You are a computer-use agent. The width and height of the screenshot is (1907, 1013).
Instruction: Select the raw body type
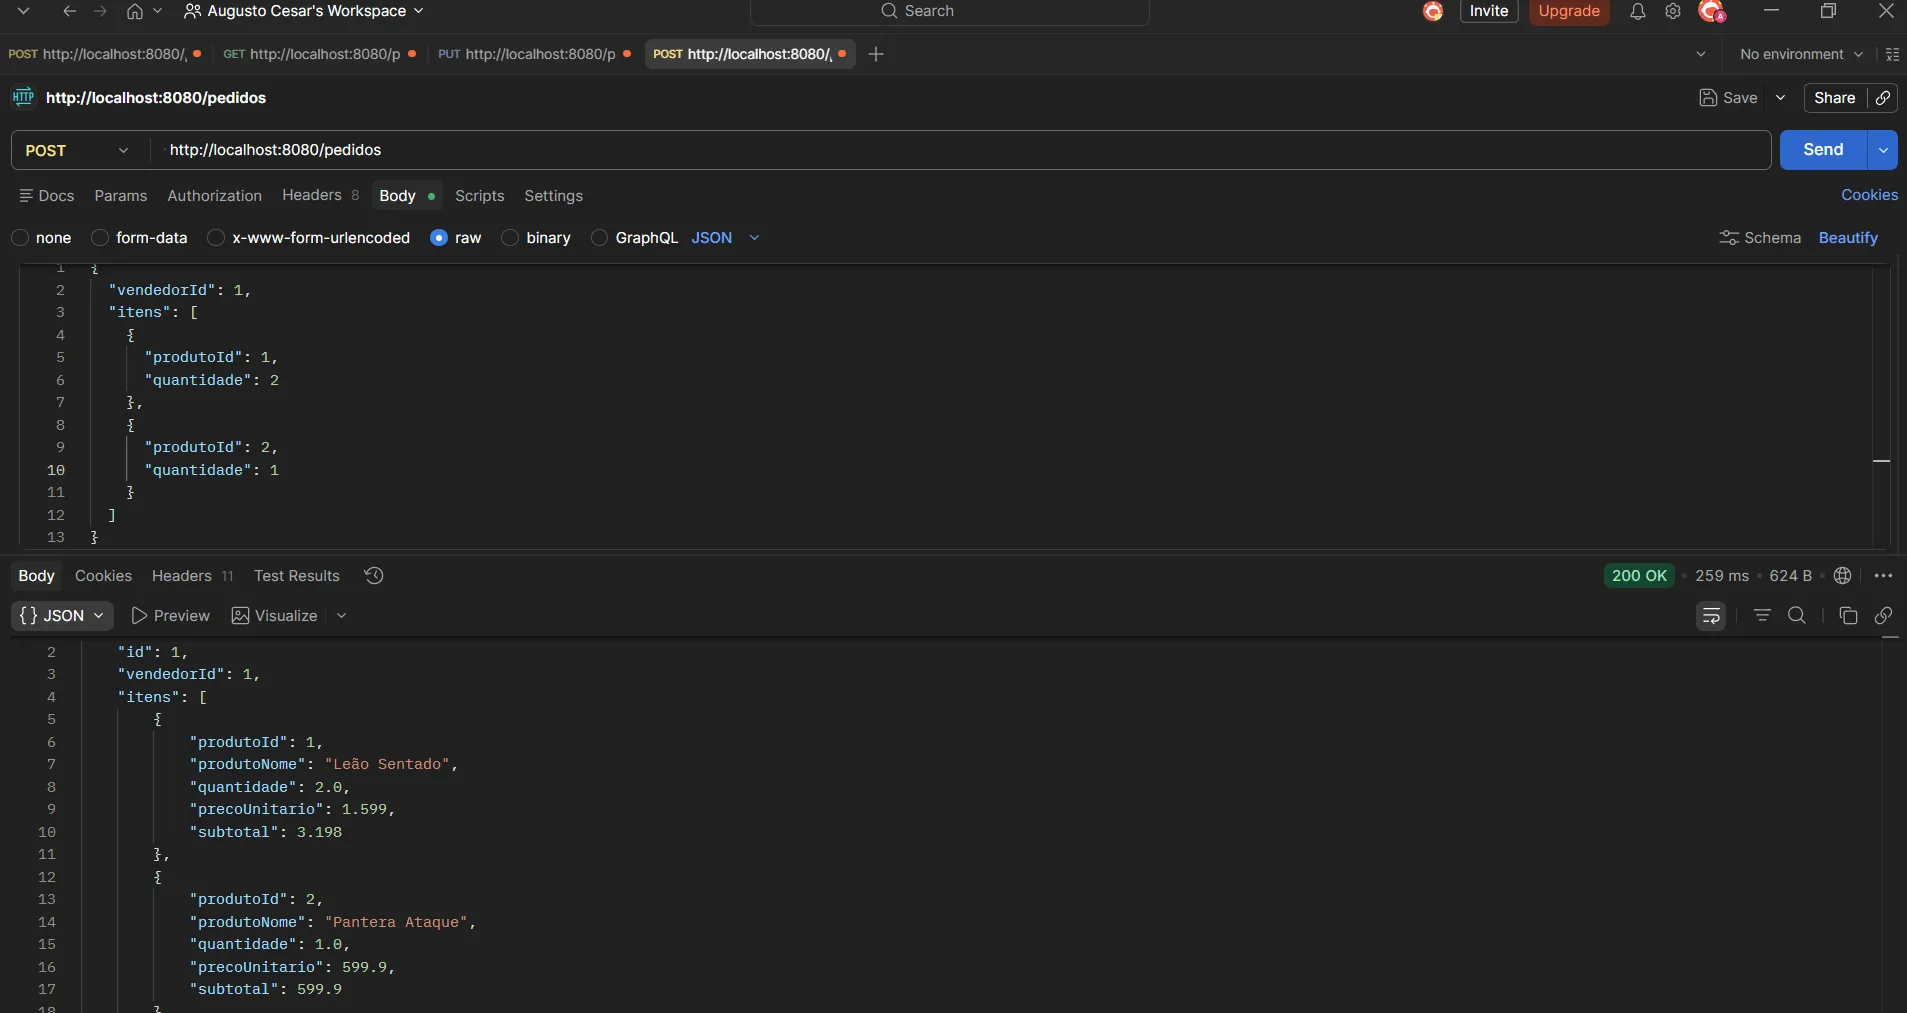tap(438, 238)
